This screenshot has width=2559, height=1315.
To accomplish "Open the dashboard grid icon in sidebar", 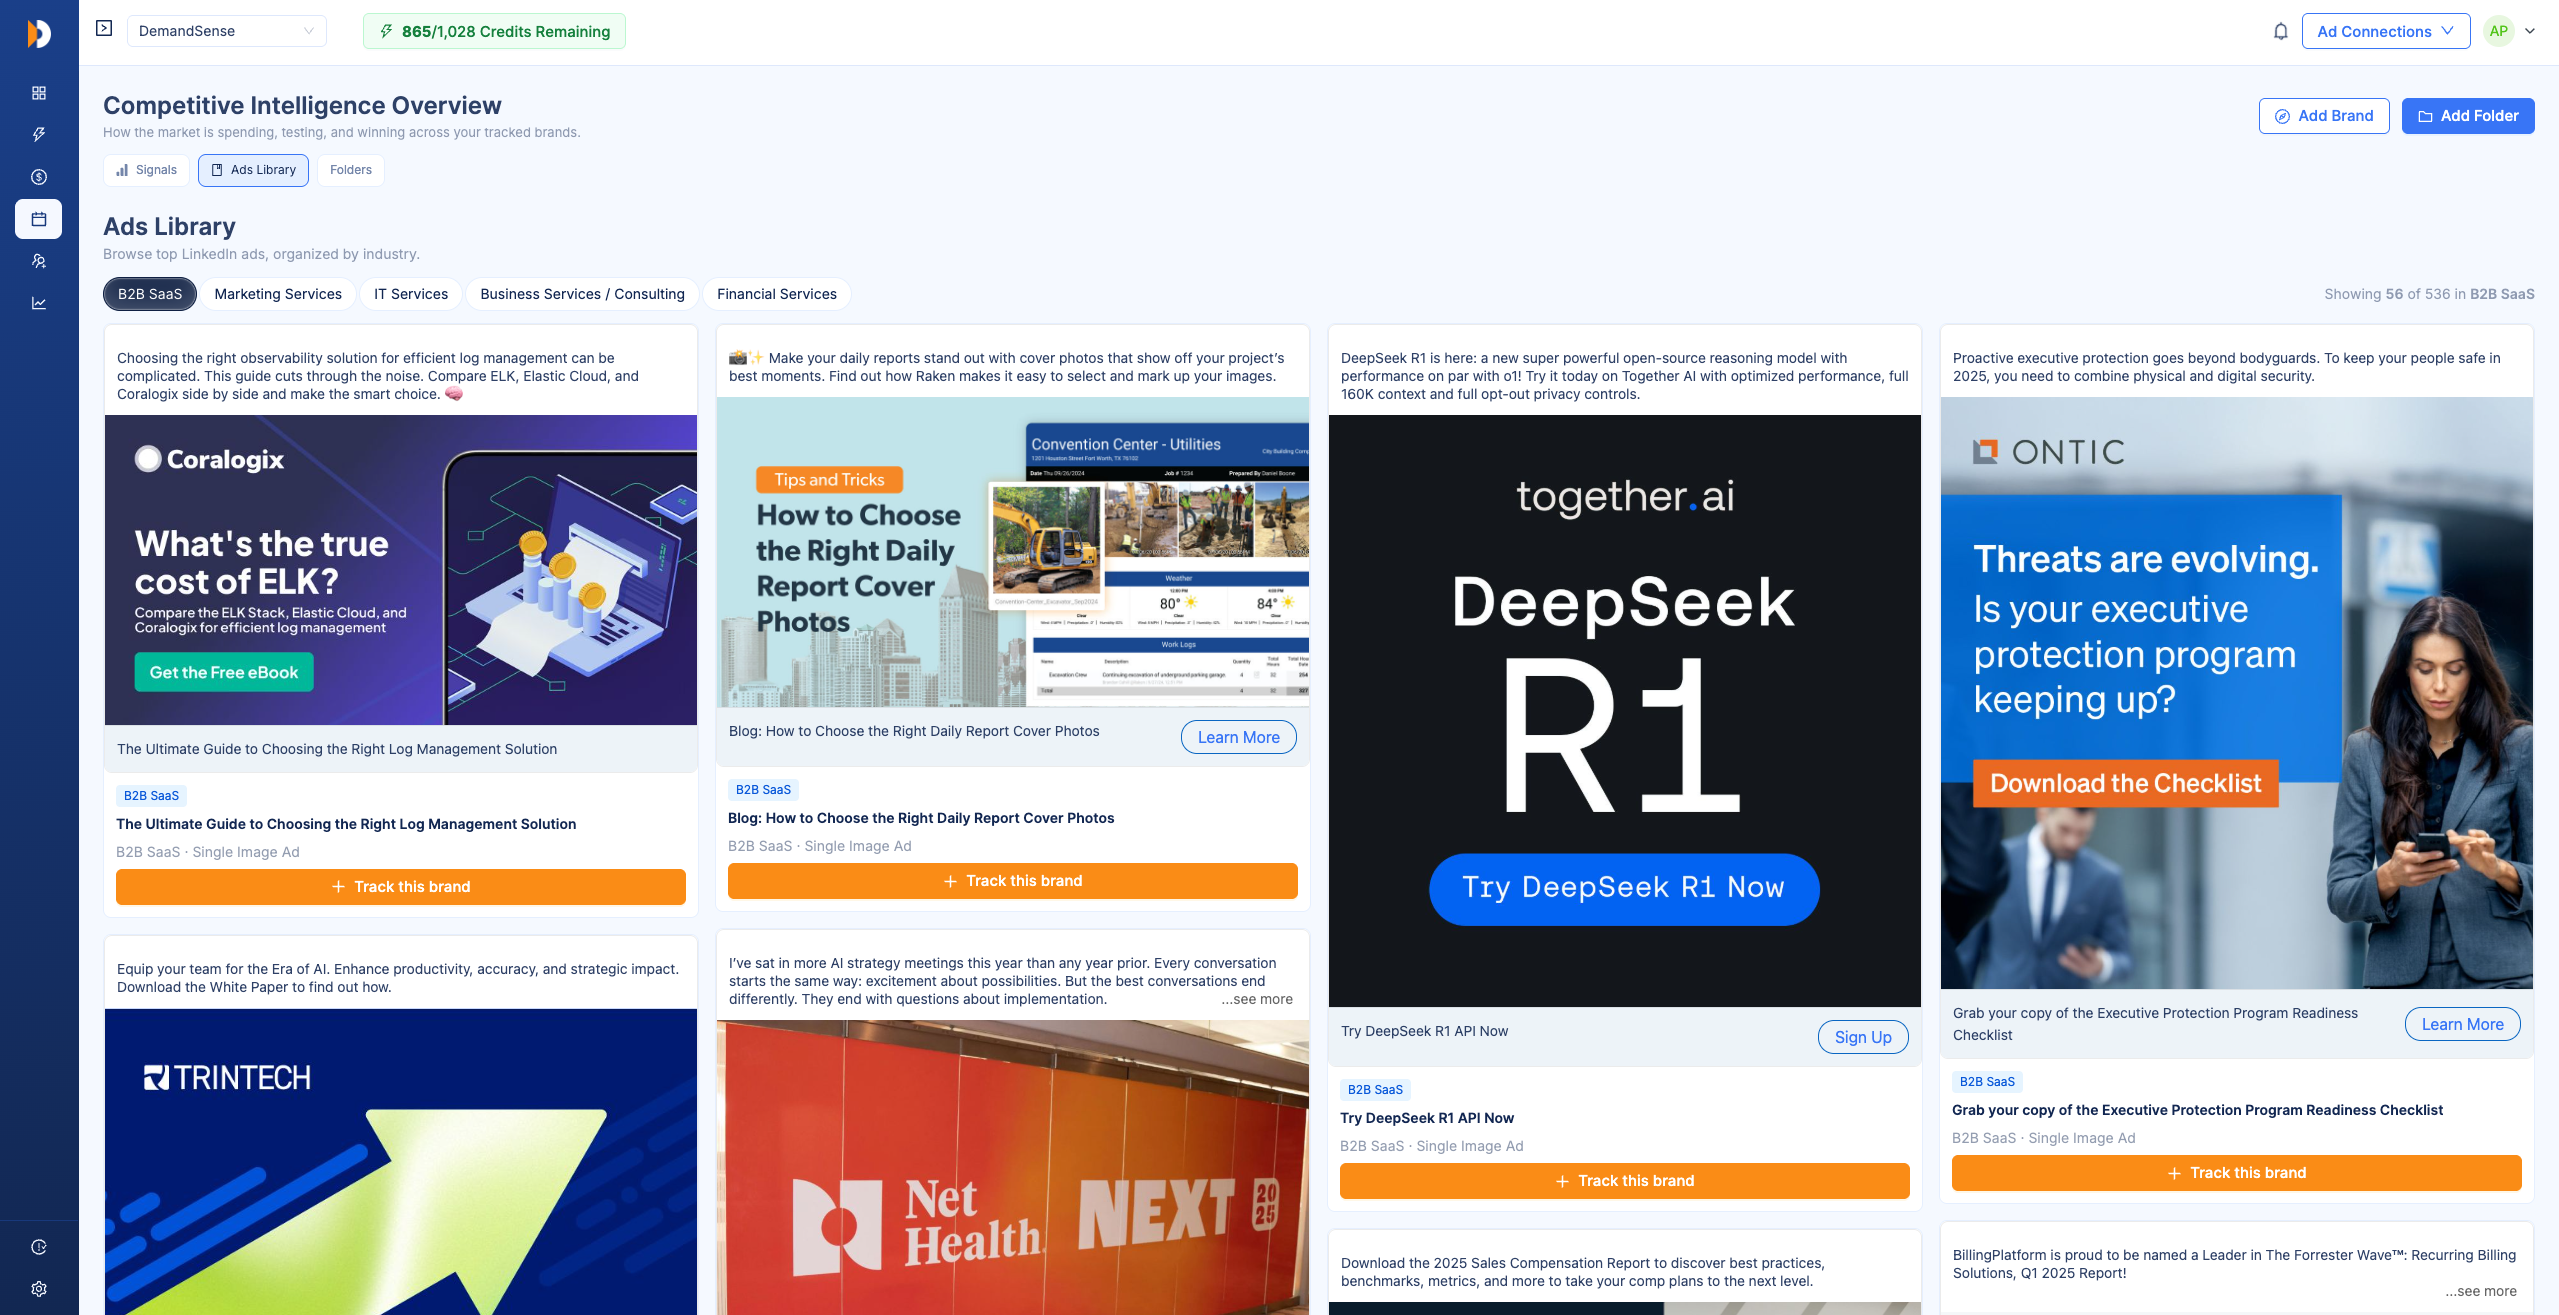I will [x=39, y=93].
